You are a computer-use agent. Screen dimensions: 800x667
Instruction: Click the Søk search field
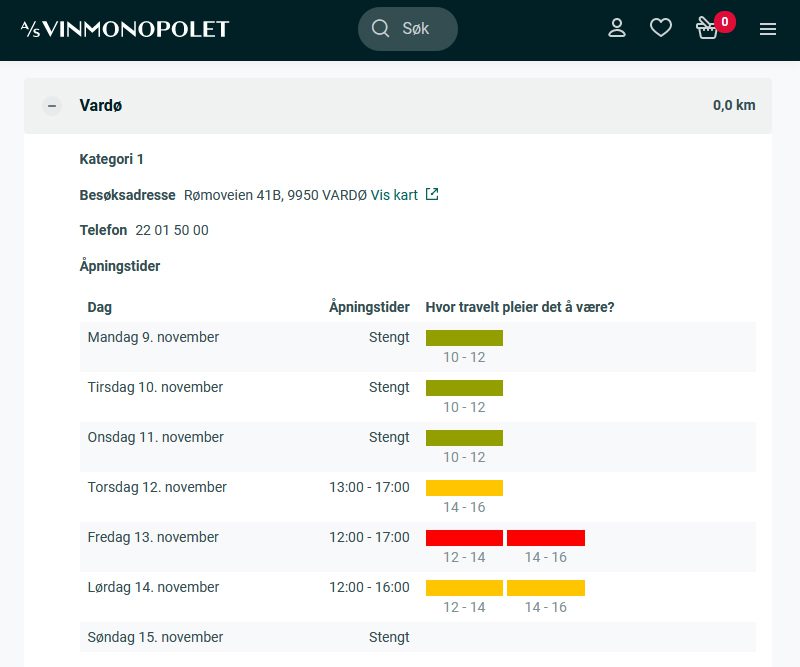tap(416, 29)
